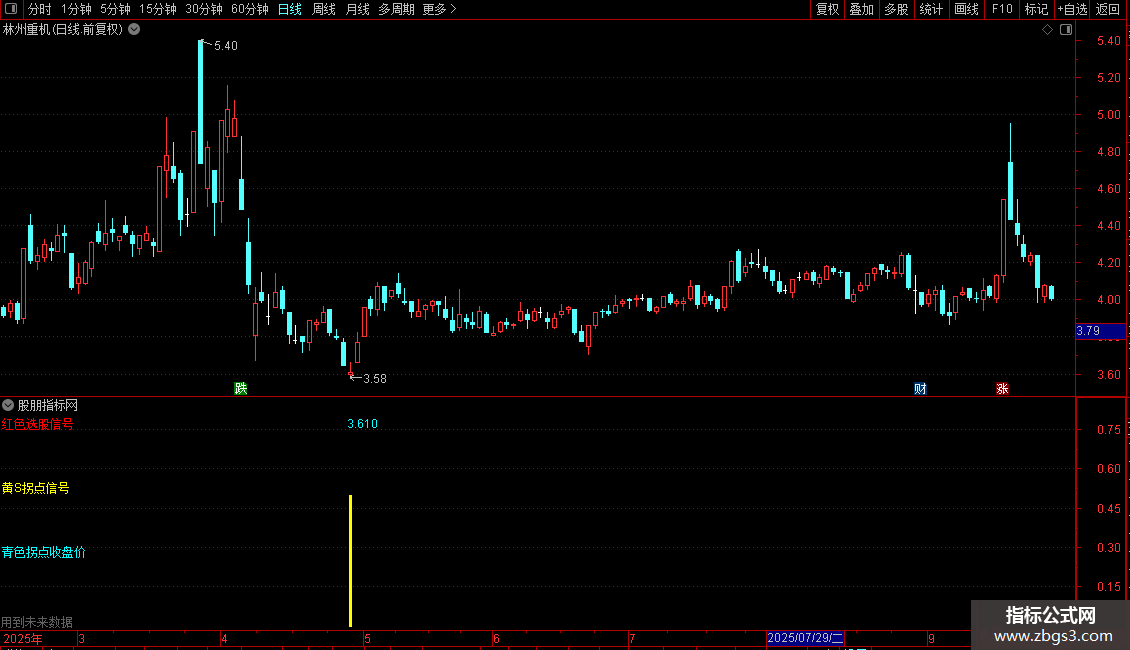
Task: Click the 叠加 overlay button
Action: pyautogui.click(x=861, y=9)
